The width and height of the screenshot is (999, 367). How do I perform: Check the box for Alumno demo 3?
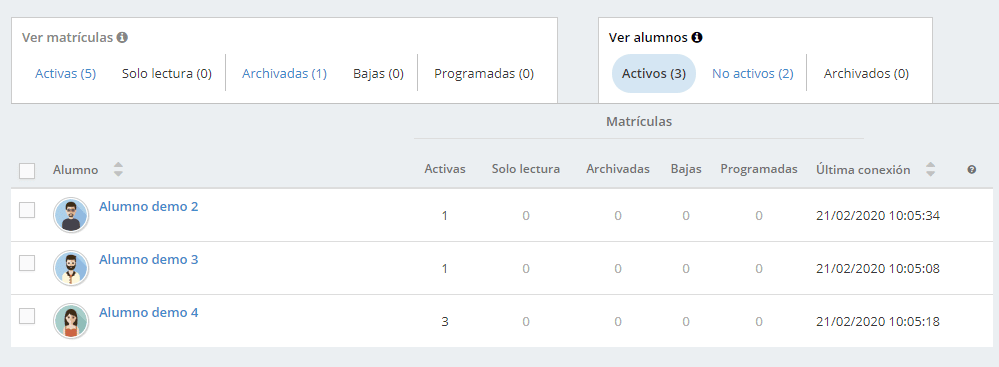click(27, 263)
